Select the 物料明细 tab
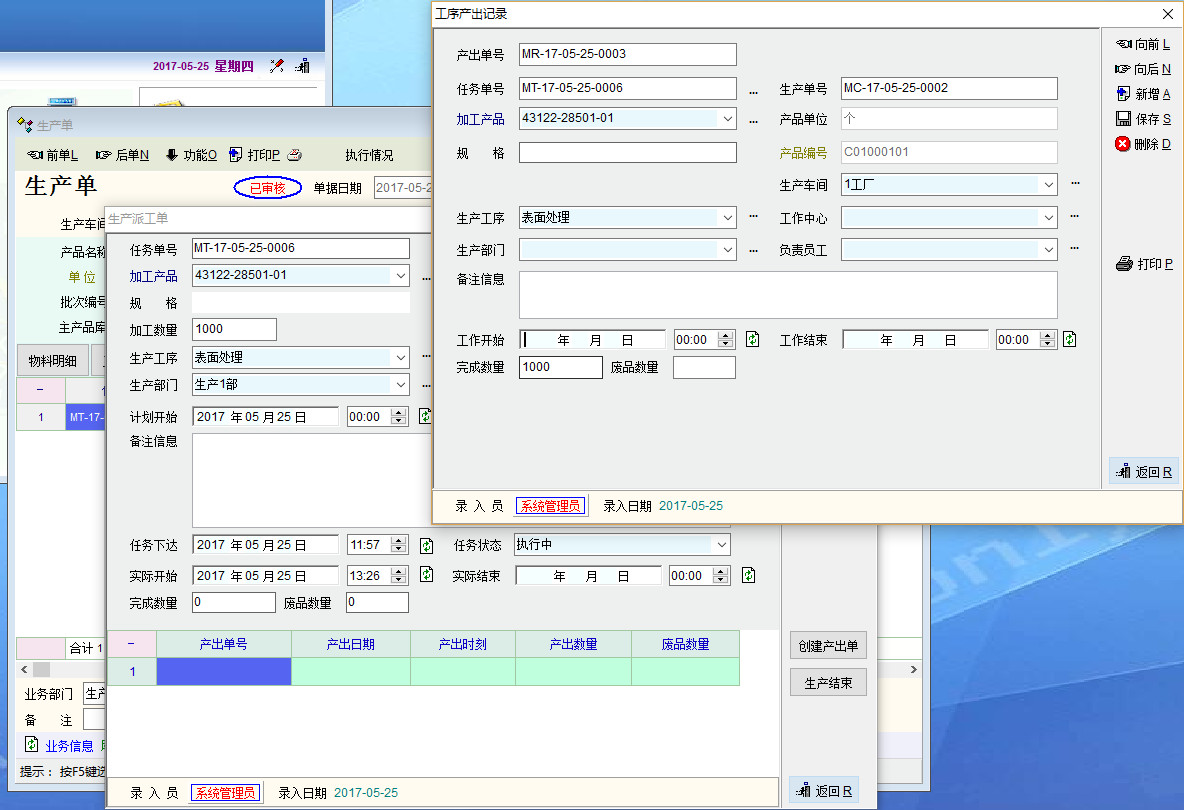 pos(52,361)
